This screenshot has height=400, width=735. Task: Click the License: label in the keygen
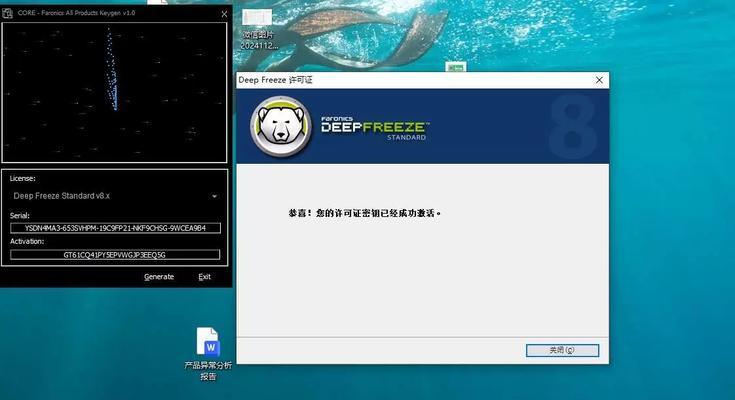click(x=22, y=179)
